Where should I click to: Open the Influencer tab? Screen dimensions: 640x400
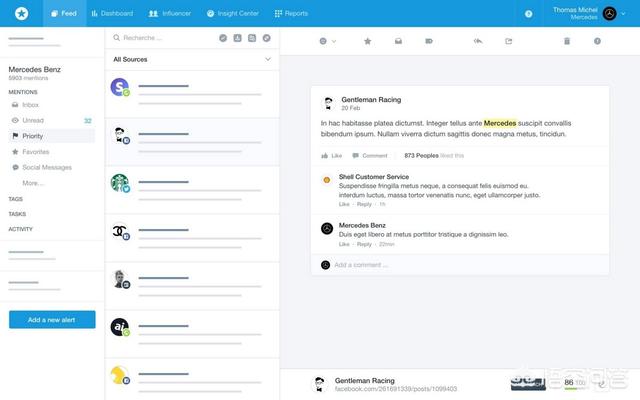coord(170,13)
